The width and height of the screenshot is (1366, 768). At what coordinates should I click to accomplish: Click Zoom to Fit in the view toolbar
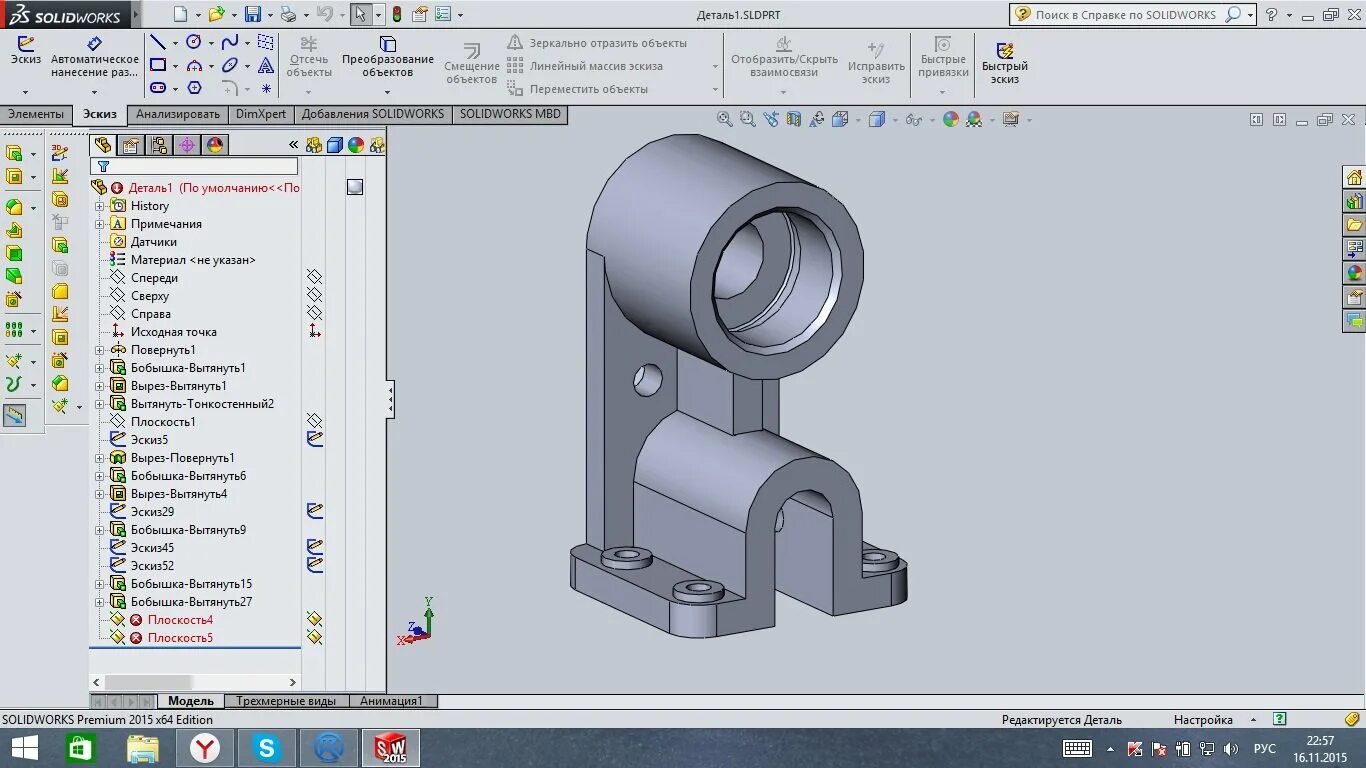[725, 119]
